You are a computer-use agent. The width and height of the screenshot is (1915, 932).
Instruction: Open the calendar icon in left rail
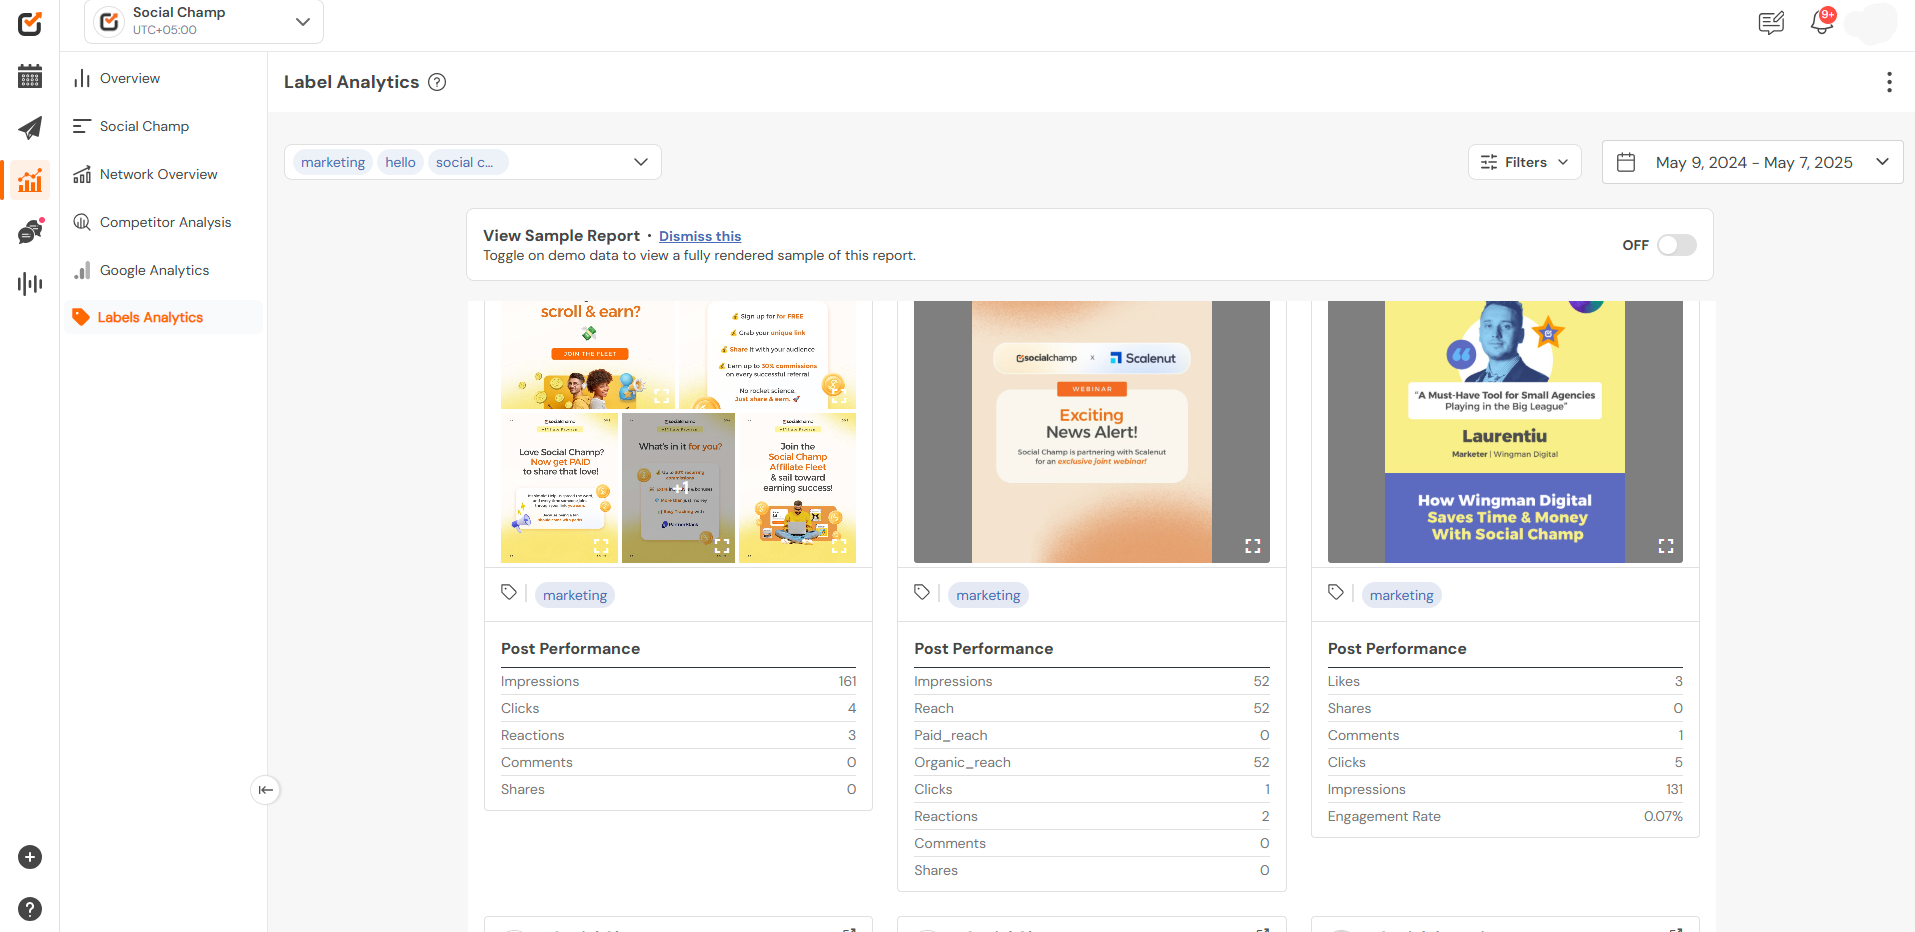click(x=30, y=76)
